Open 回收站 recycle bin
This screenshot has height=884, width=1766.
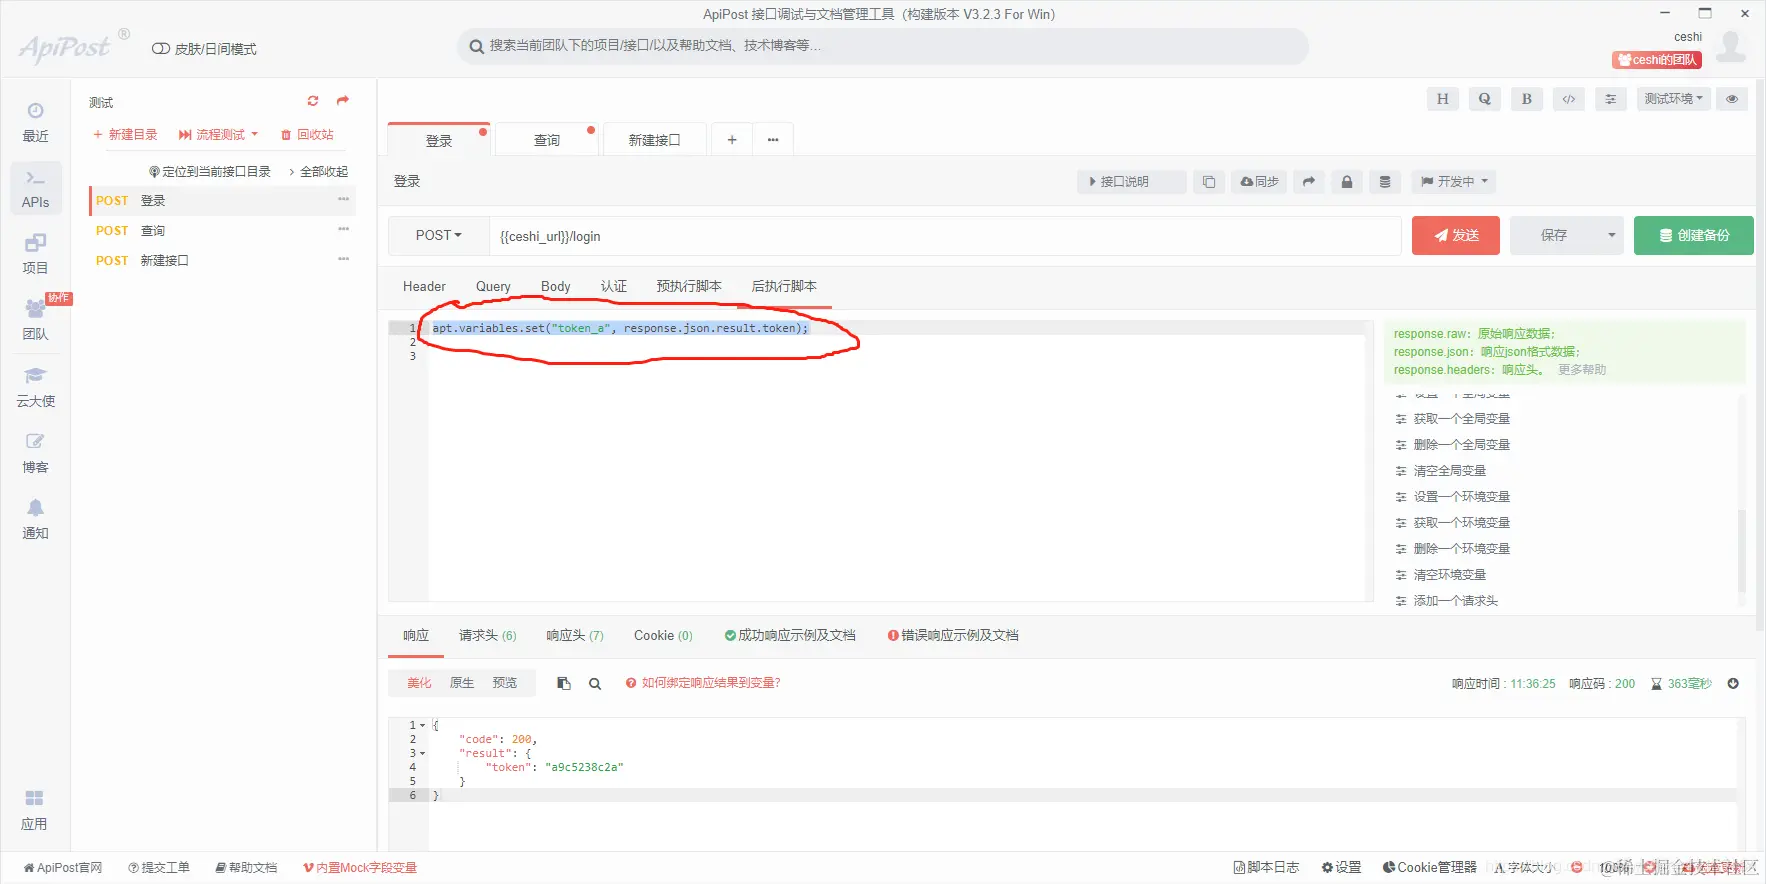(x=307, y=135)
